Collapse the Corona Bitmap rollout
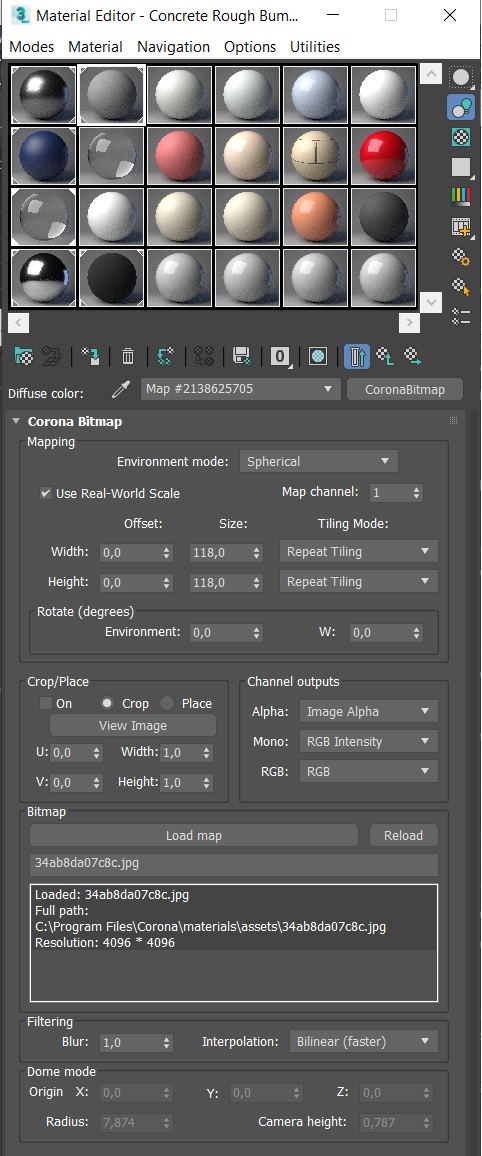This screenshot has width=482, height=1156. (x=16, y=422)
